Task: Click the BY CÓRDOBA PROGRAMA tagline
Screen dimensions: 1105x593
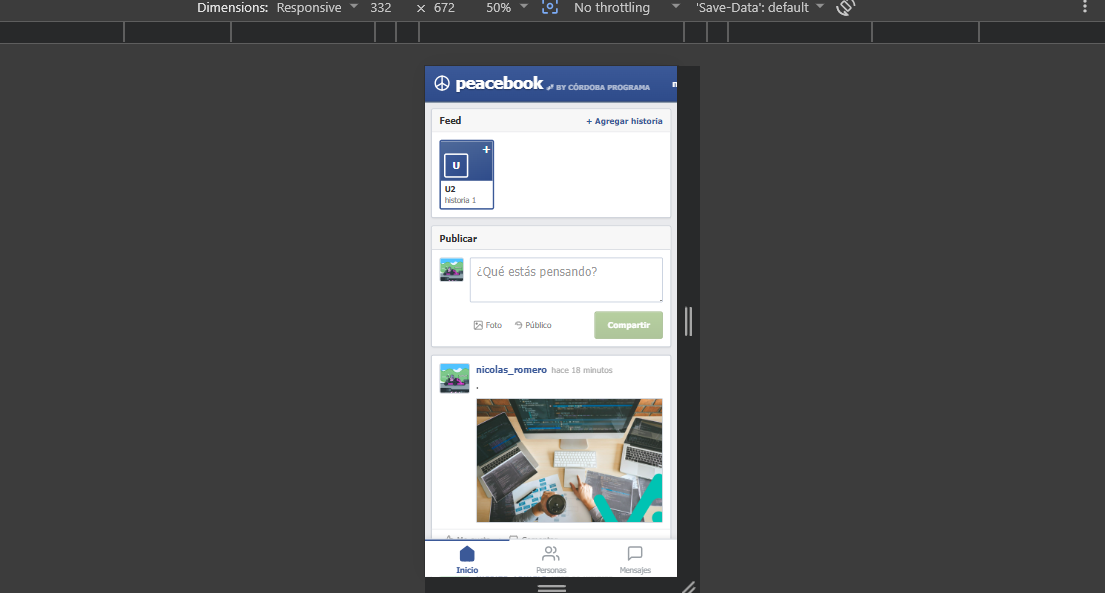Action: click(x=603, y=87)
